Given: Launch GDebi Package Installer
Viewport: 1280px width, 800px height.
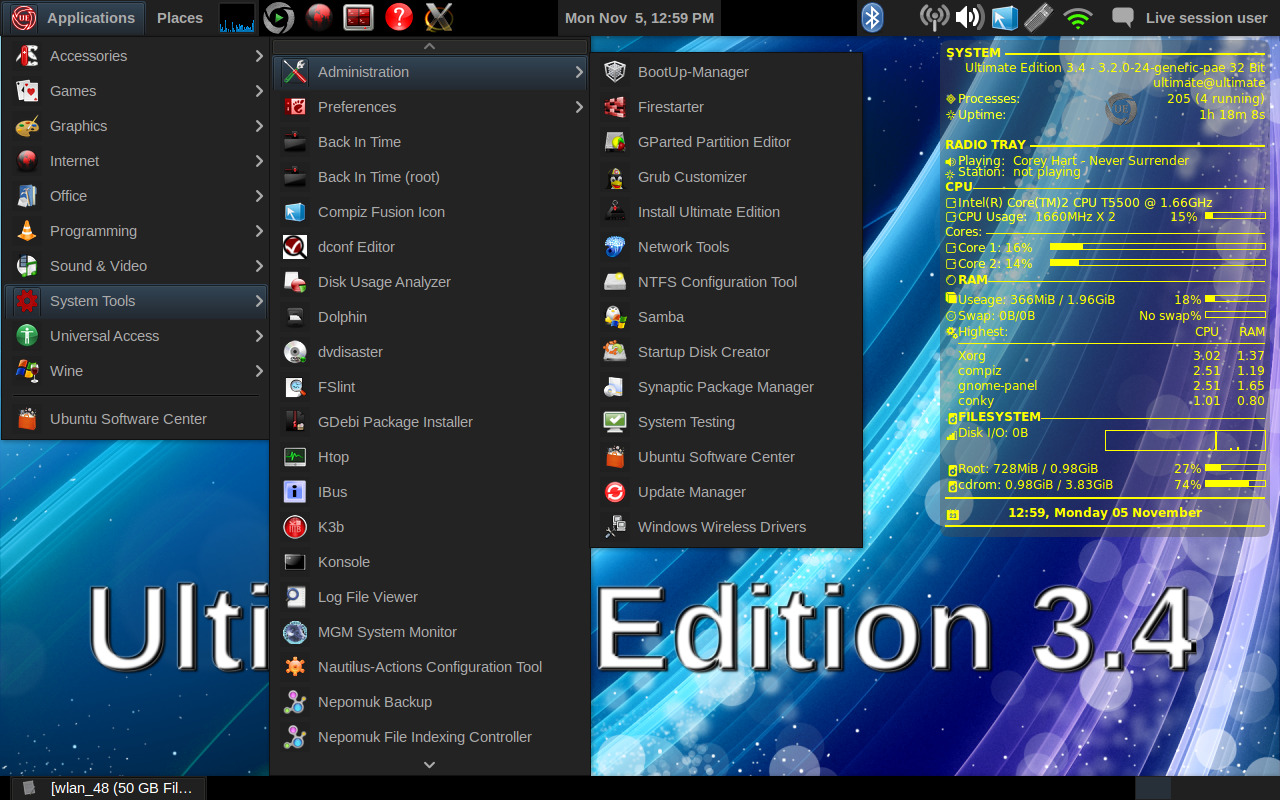Looking at the screenshot, I should pyautogui.click(x=430, y=422).
